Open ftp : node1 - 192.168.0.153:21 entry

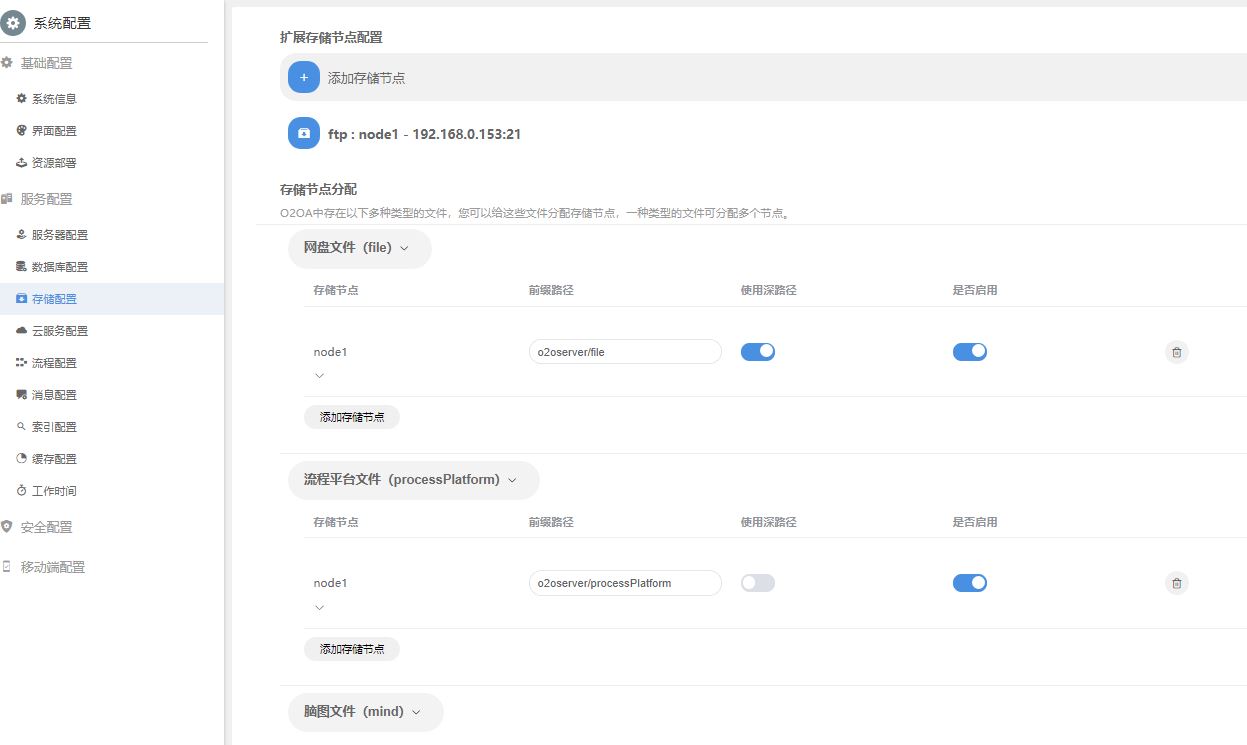(x=425, y=134)
